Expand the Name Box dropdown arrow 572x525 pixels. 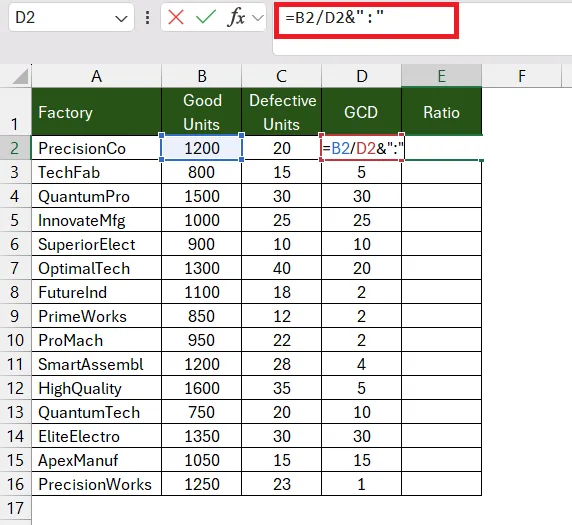click(121, 18)
